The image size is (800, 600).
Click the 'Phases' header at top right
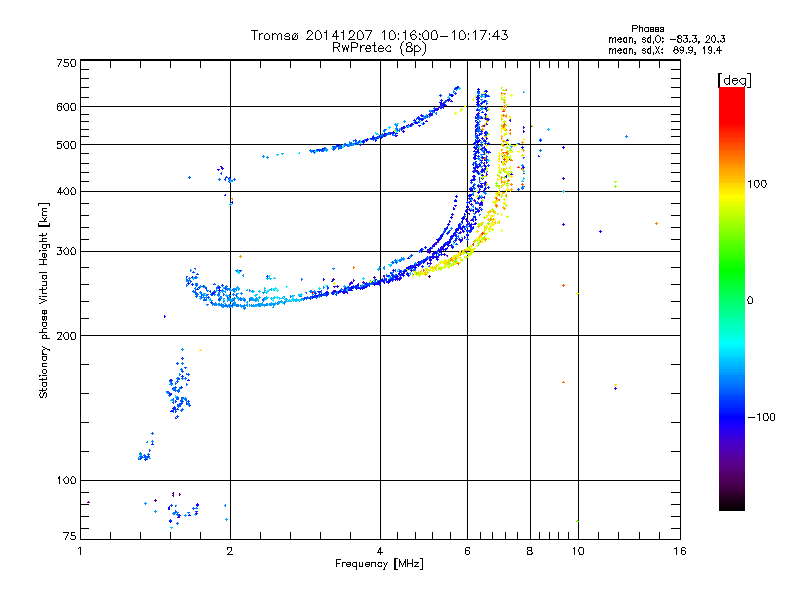point(647,29)
